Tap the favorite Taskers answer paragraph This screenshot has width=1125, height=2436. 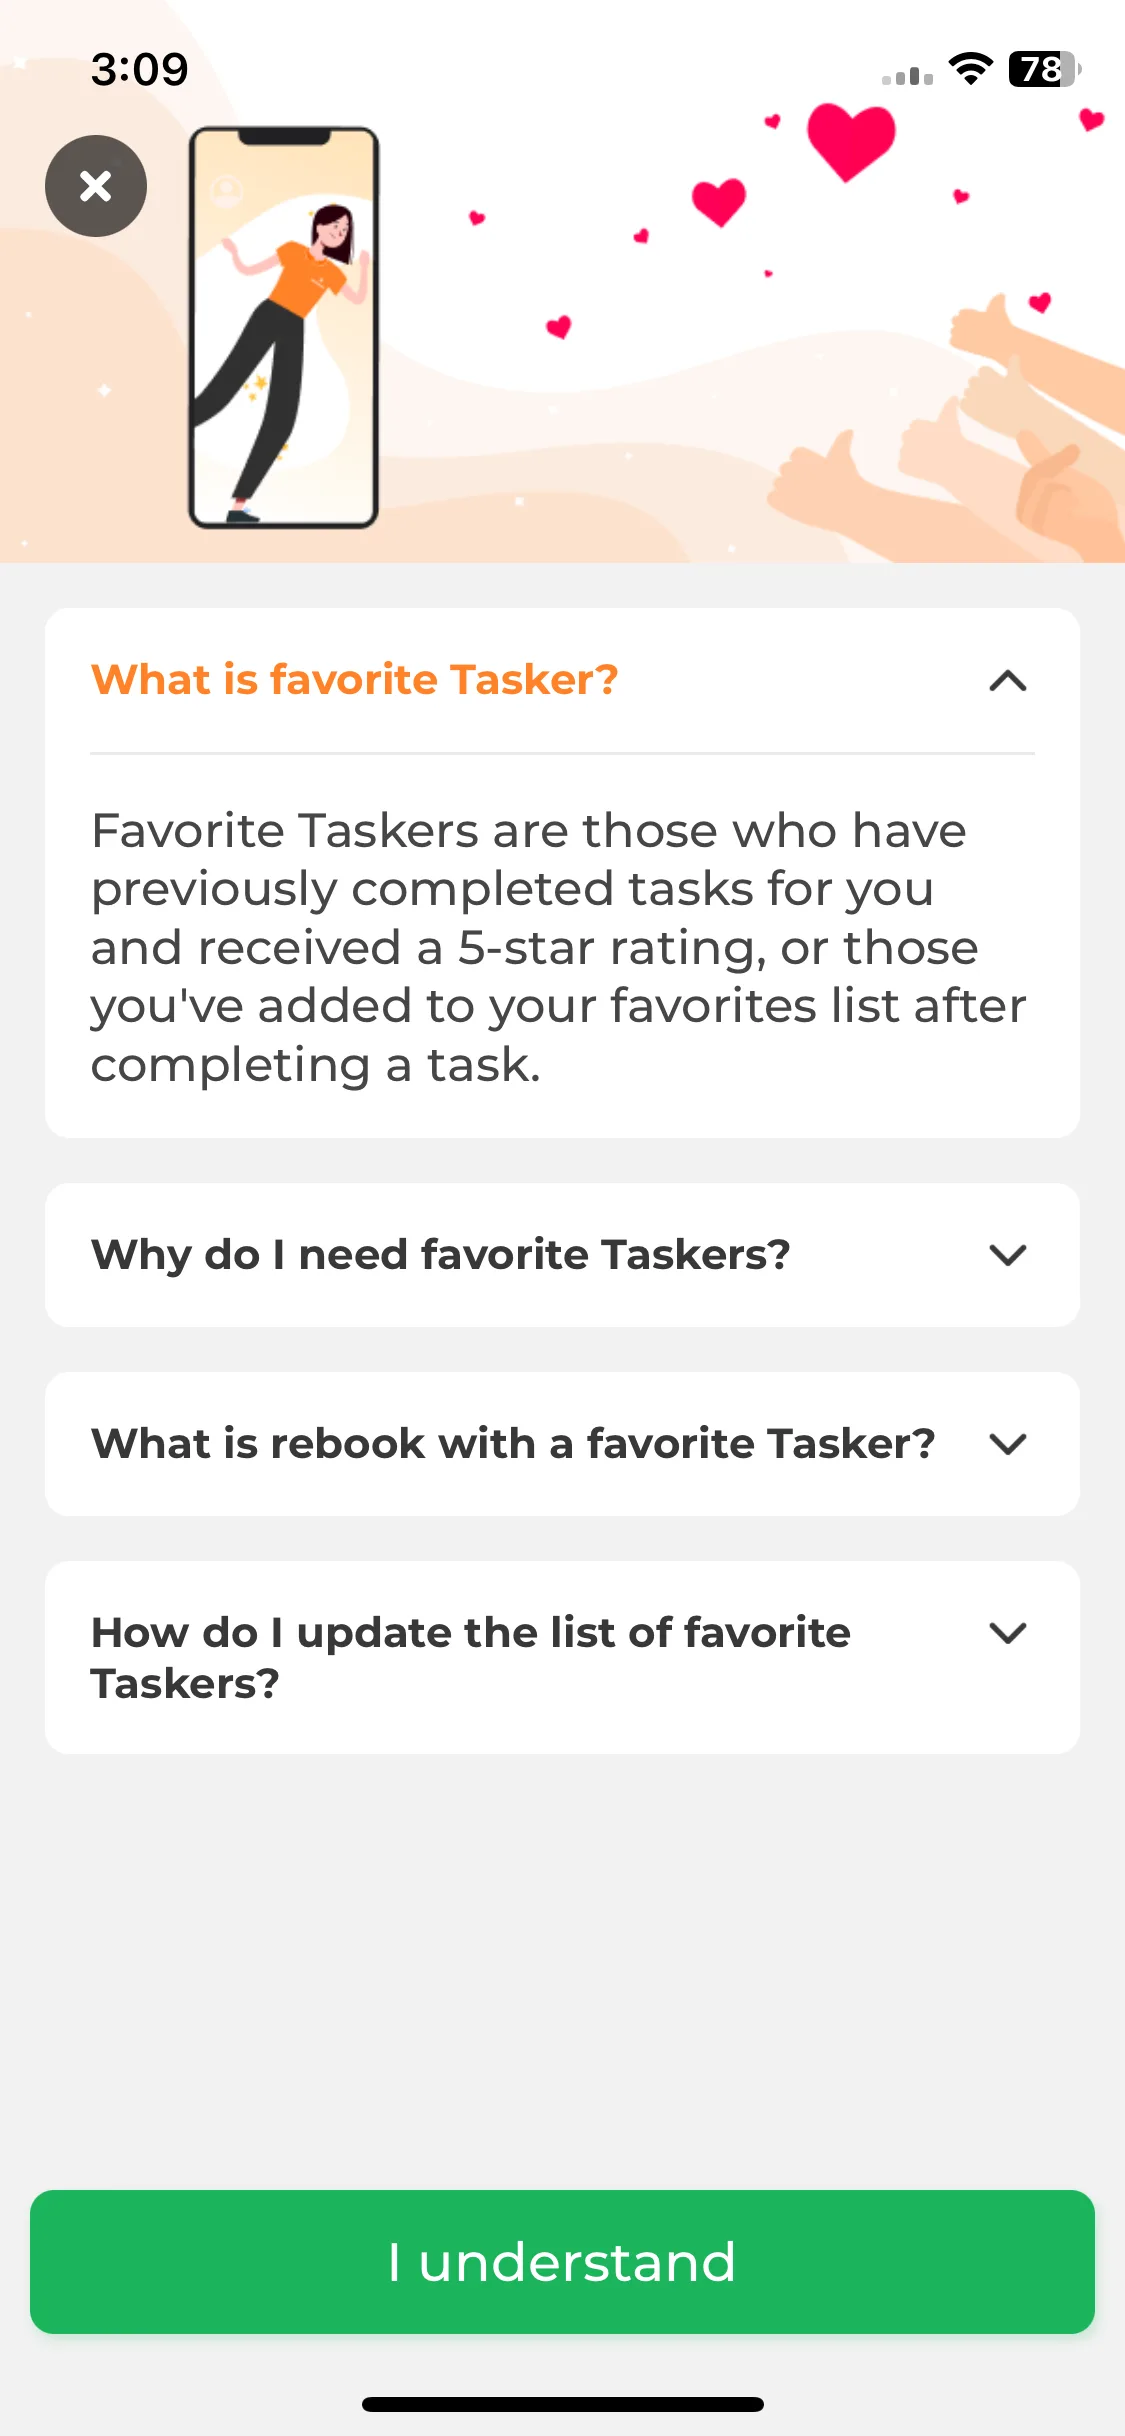559,947
